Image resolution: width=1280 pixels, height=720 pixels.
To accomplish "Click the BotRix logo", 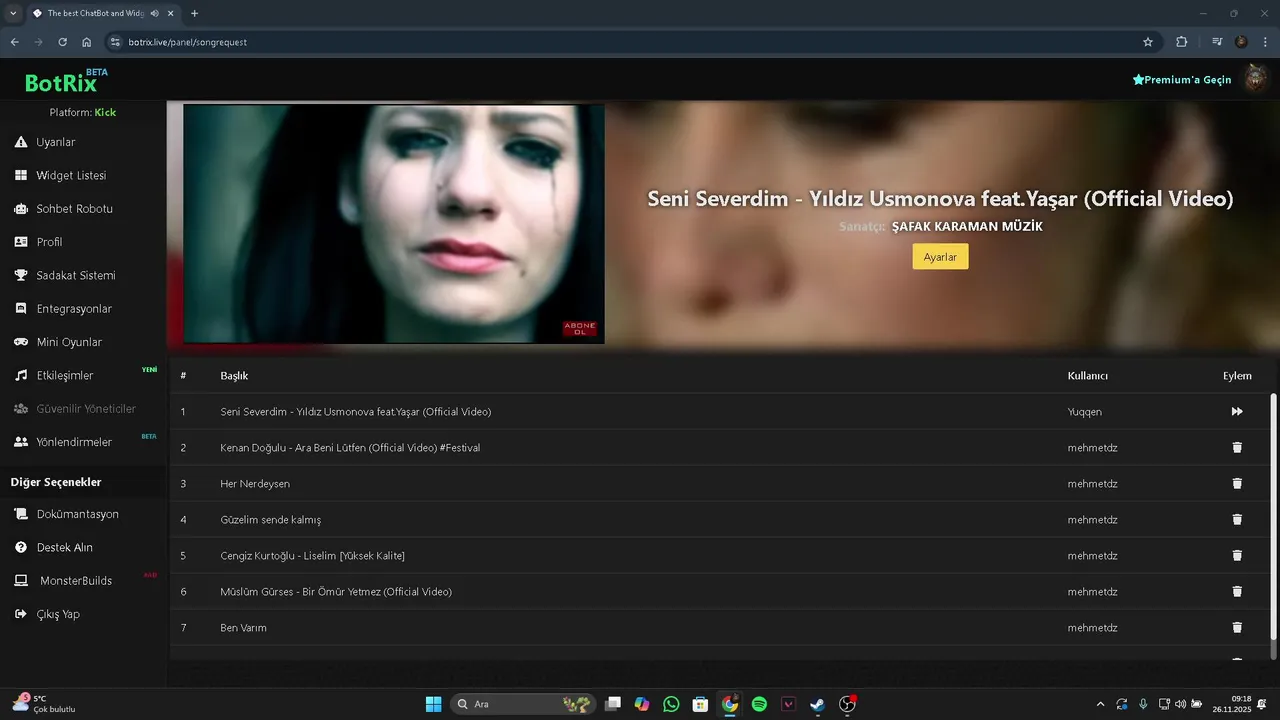I will pos(67,80).
